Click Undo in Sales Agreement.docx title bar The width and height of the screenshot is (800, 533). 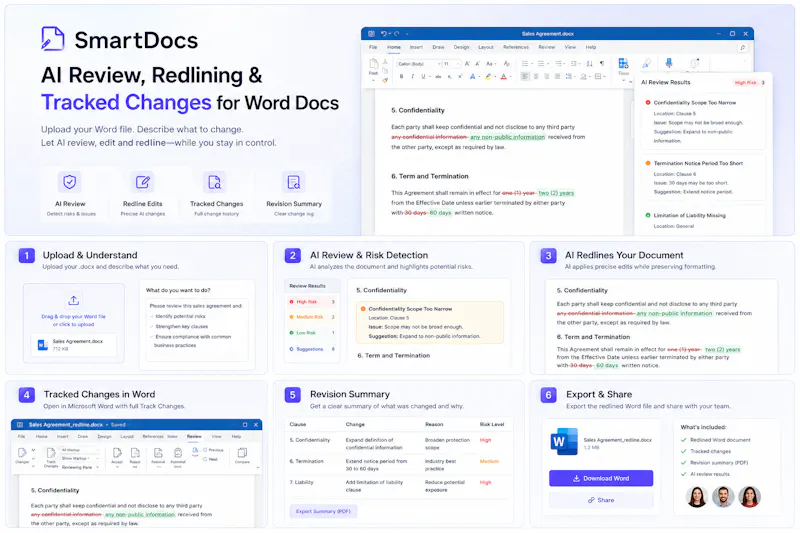tap(384, 34)
